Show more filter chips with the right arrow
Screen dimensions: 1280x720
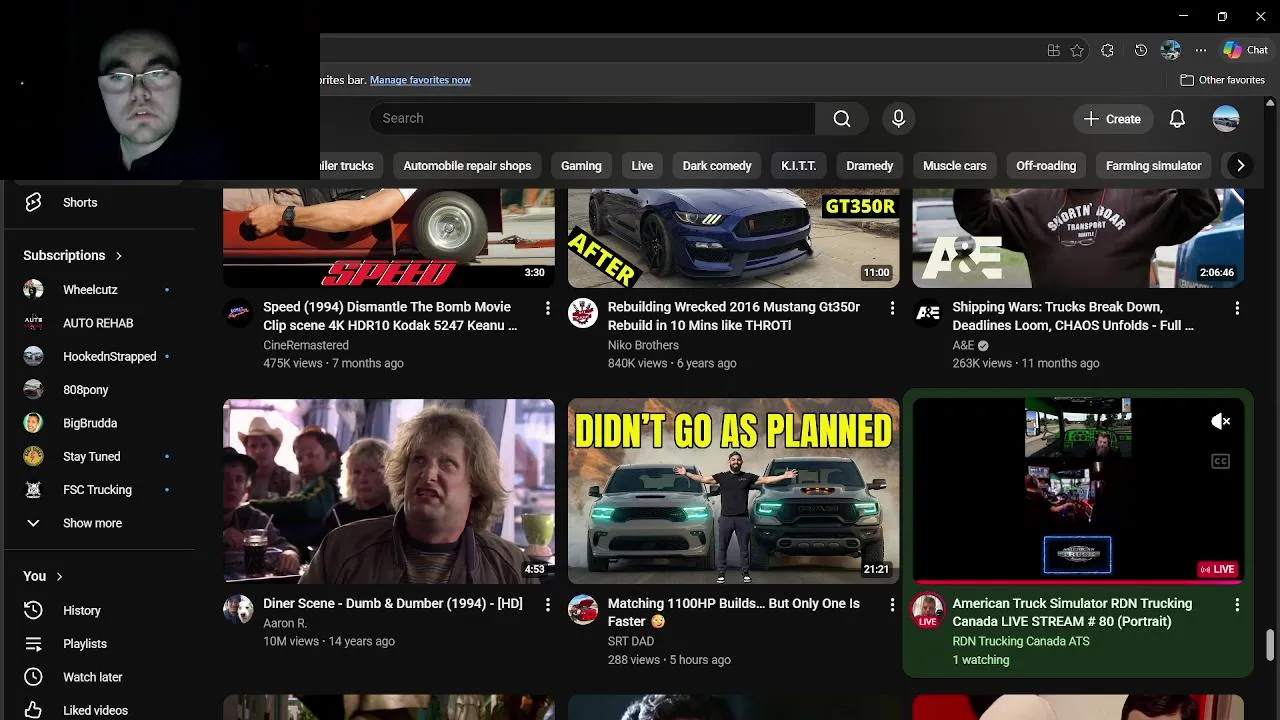[1240, 166]
